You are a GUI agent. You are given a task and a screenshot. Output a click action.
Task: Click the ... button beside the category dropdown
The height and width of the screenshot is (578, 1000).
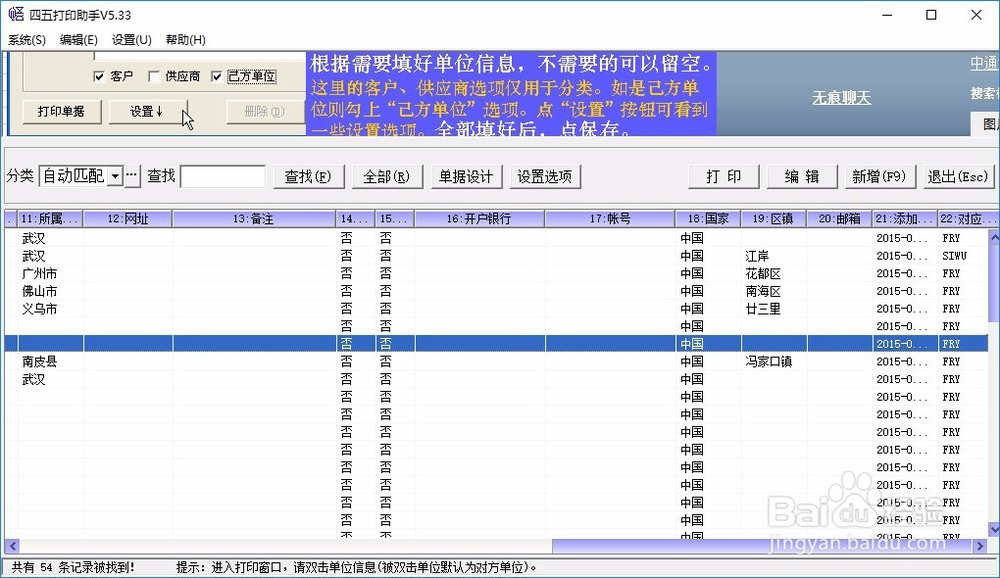[x=130, y=176]
